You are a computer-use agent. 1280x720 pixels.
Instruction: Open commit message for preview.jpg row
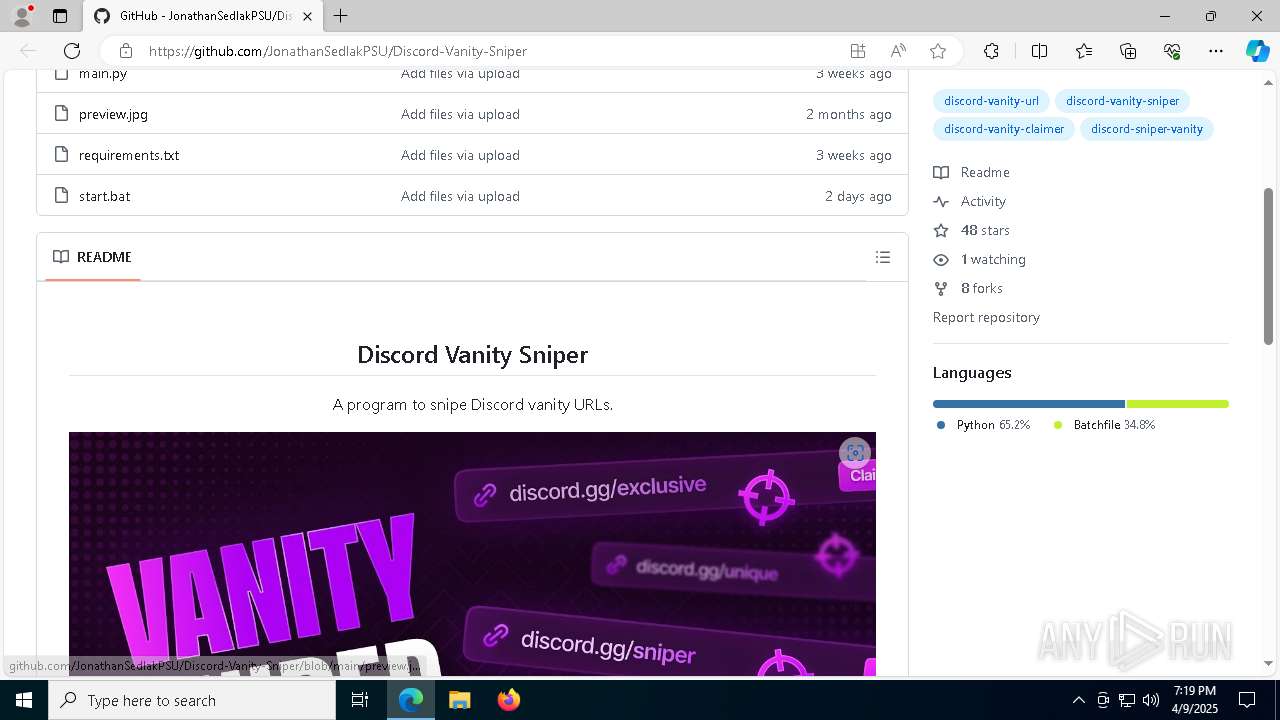[x=460, y=114]
